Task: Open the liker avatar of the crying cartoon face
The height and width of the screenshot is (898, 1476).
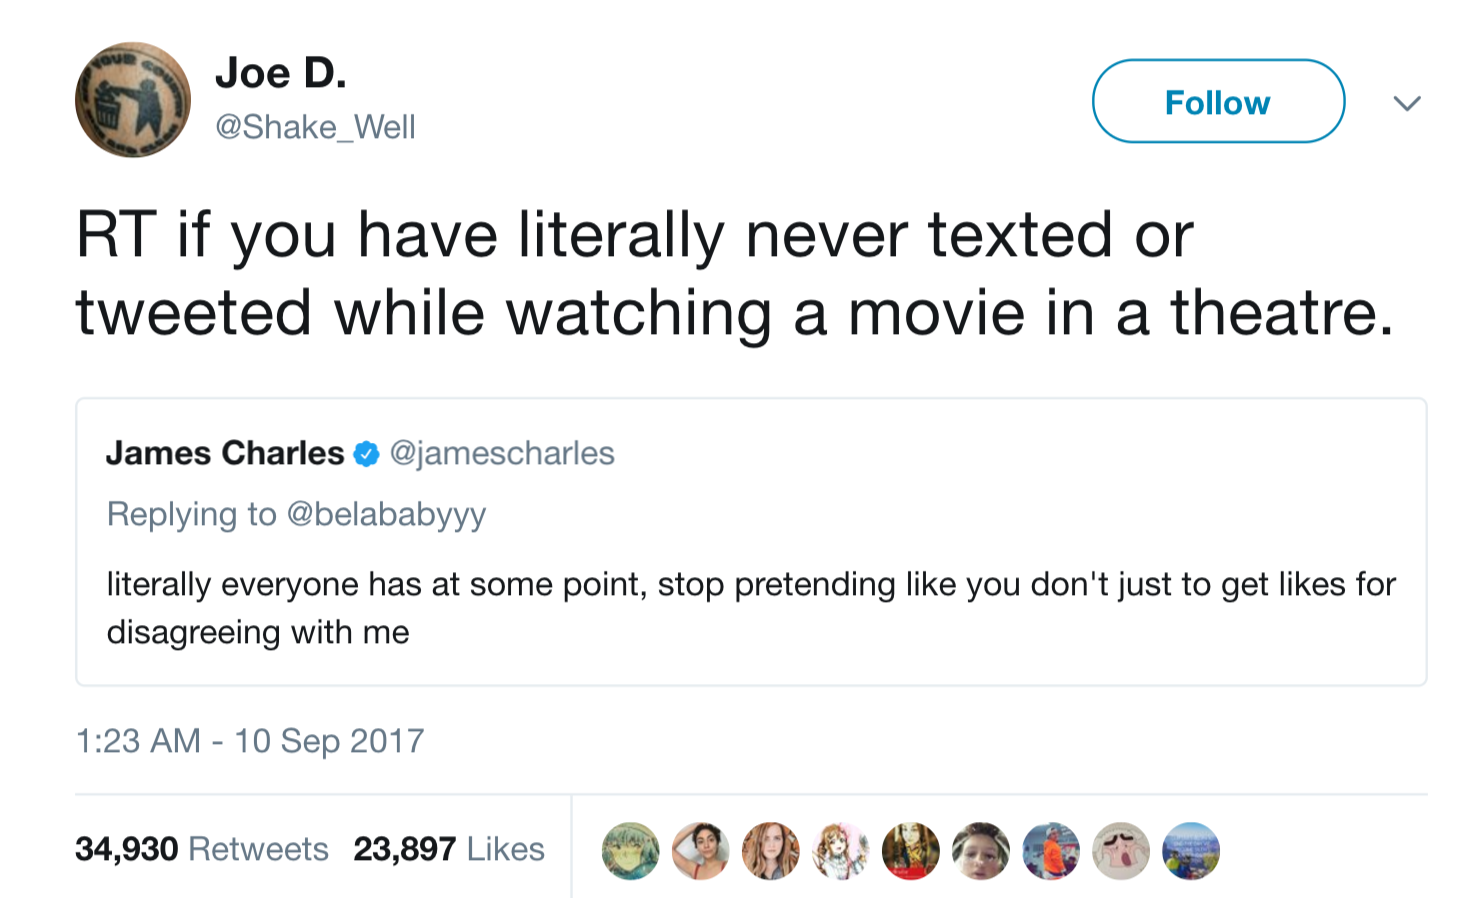Action: coord(1121,851)
